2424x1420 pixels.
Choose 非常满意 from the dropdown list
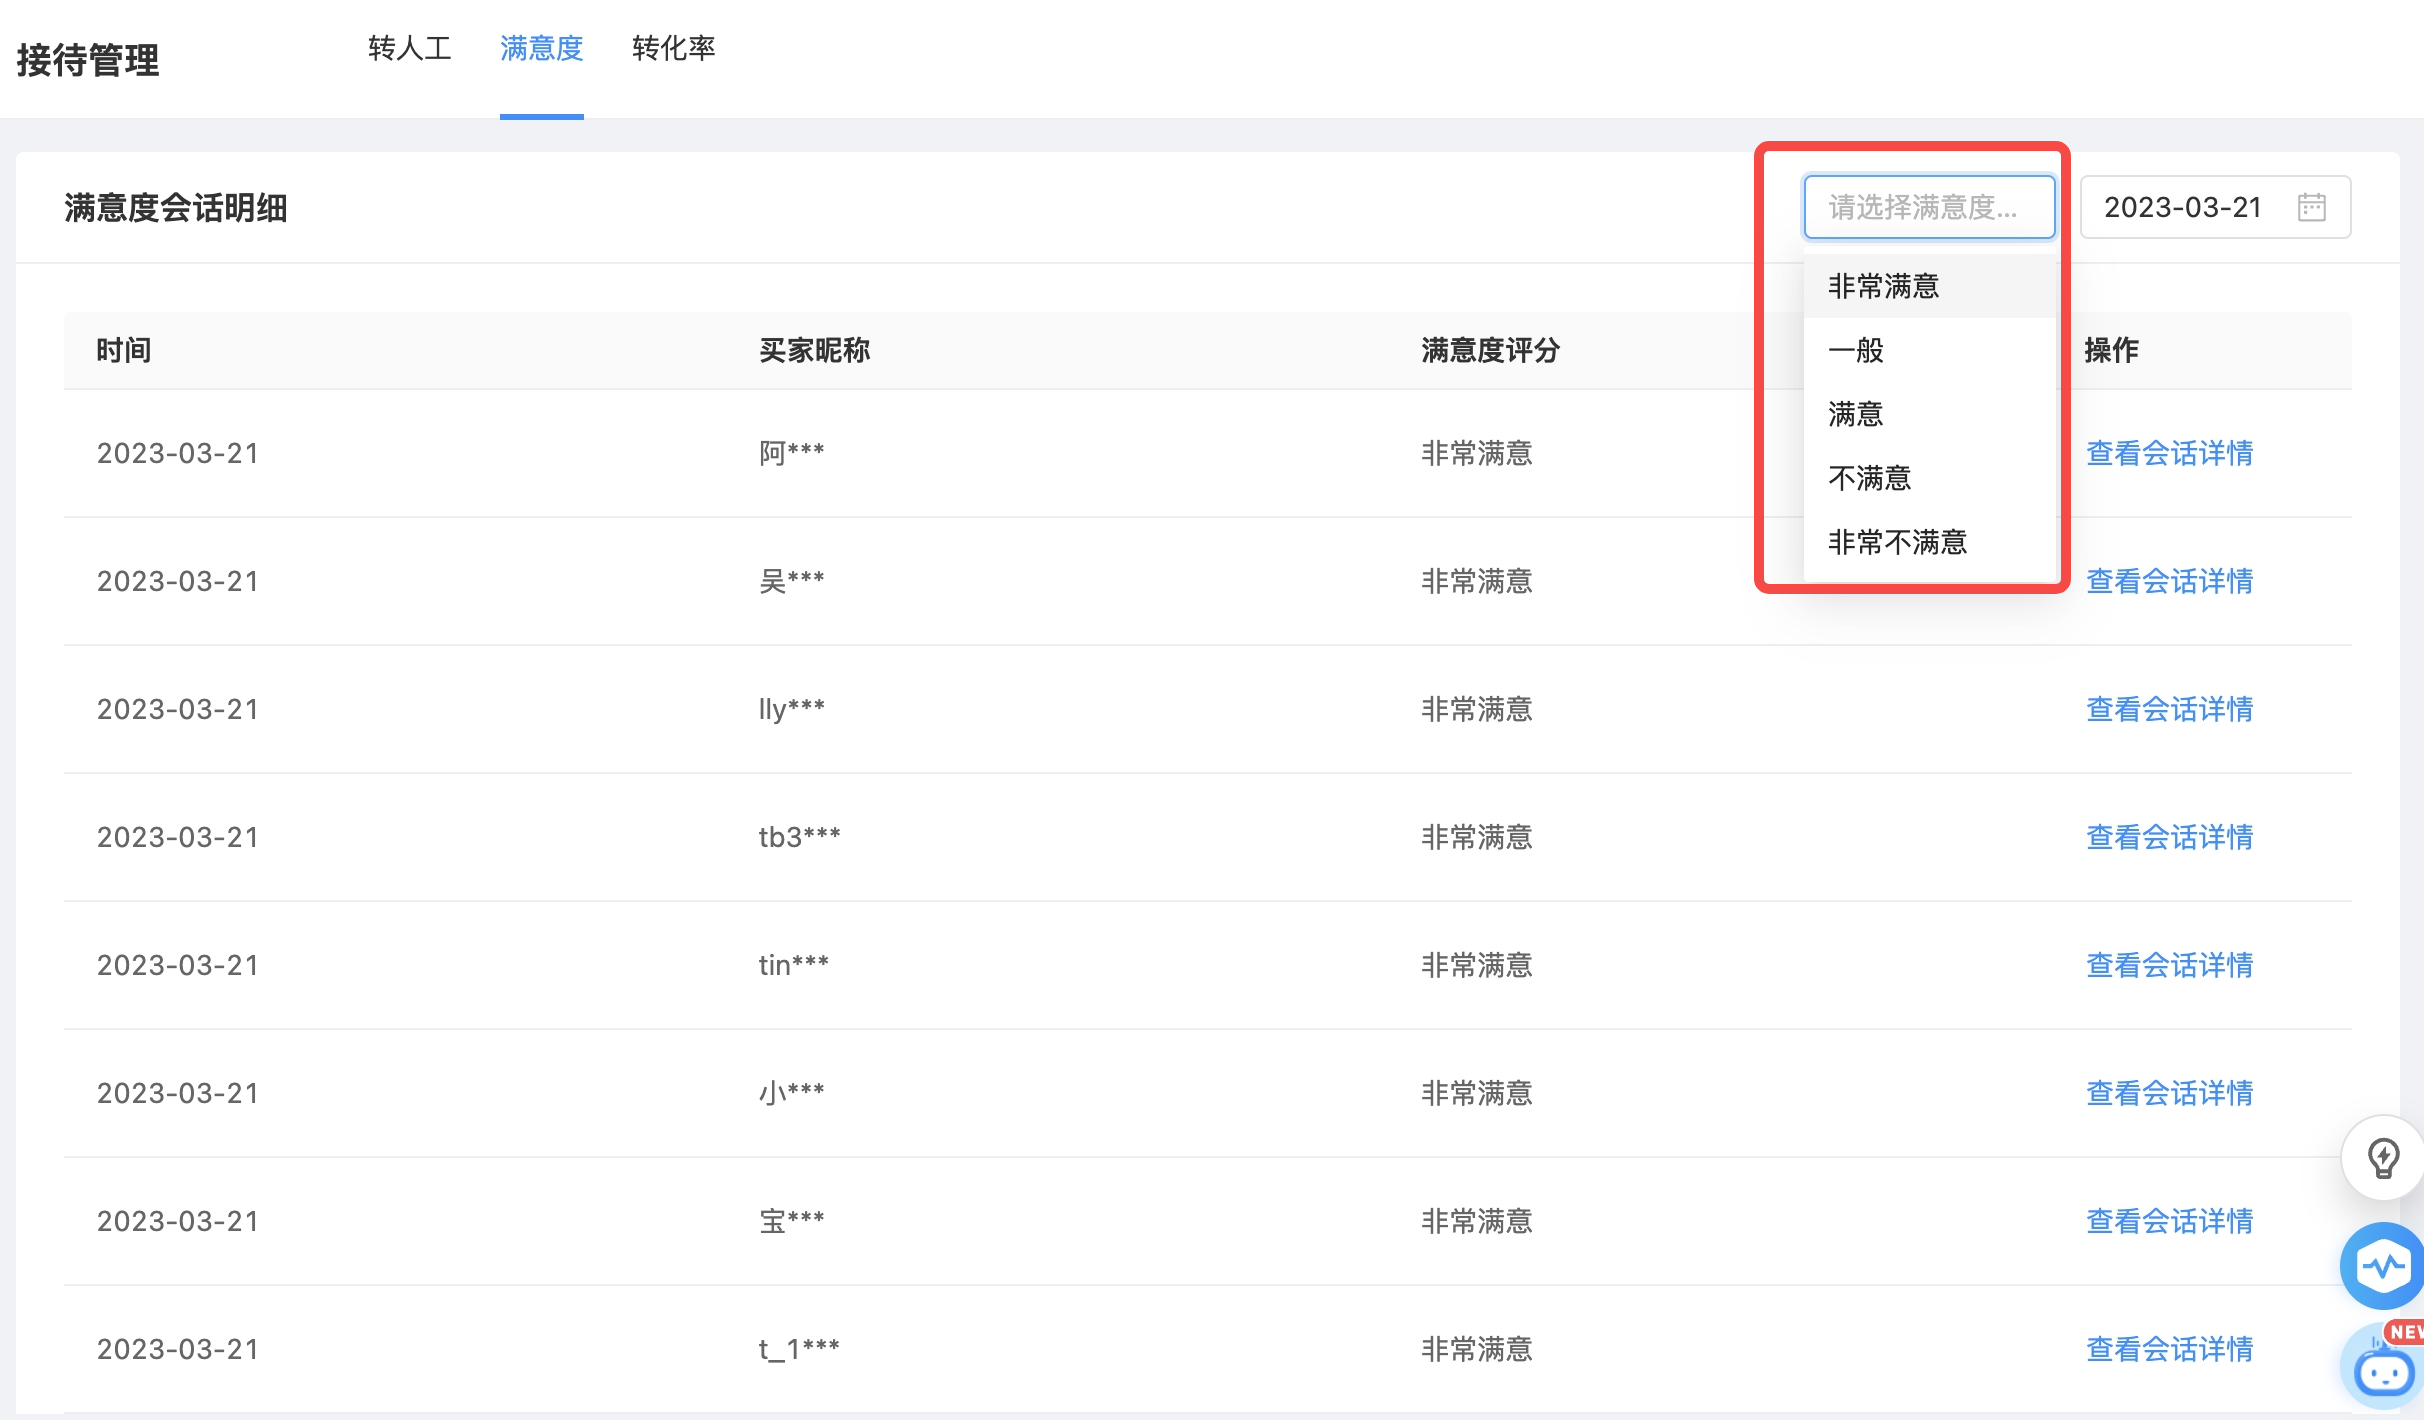1929,286
